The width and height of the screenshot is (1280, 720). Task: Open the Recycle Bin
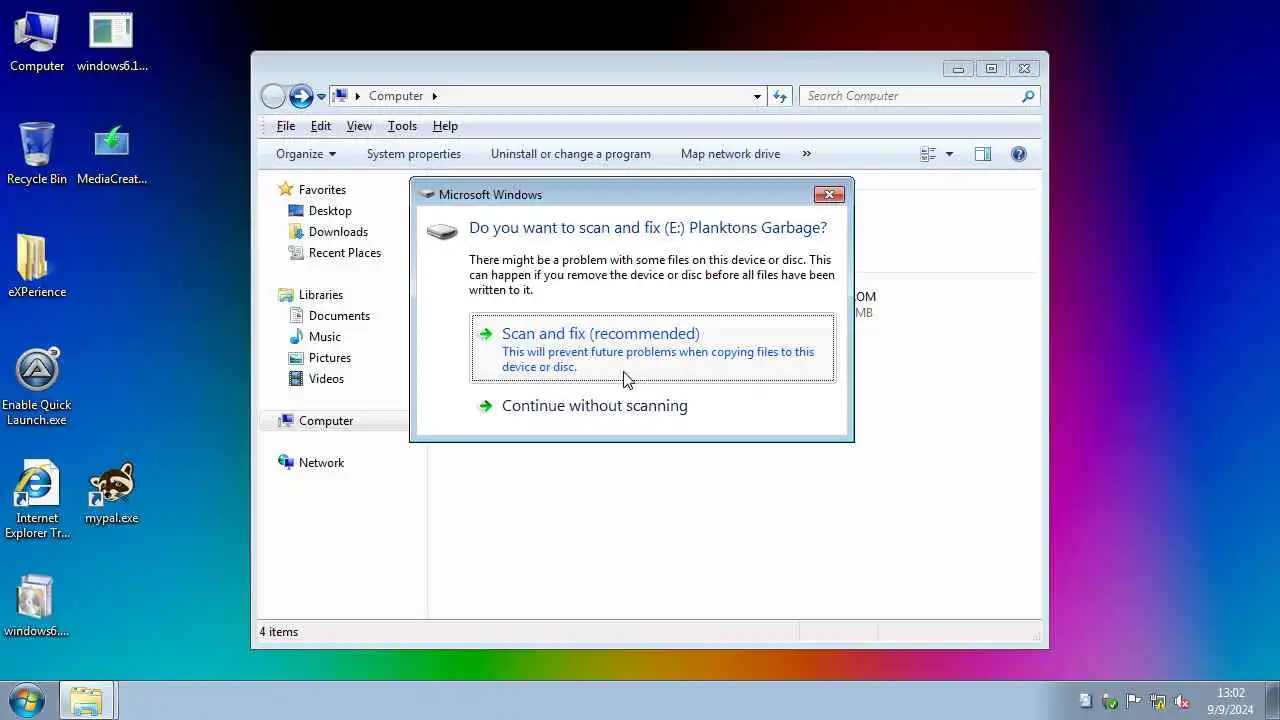tap(37, 153)
